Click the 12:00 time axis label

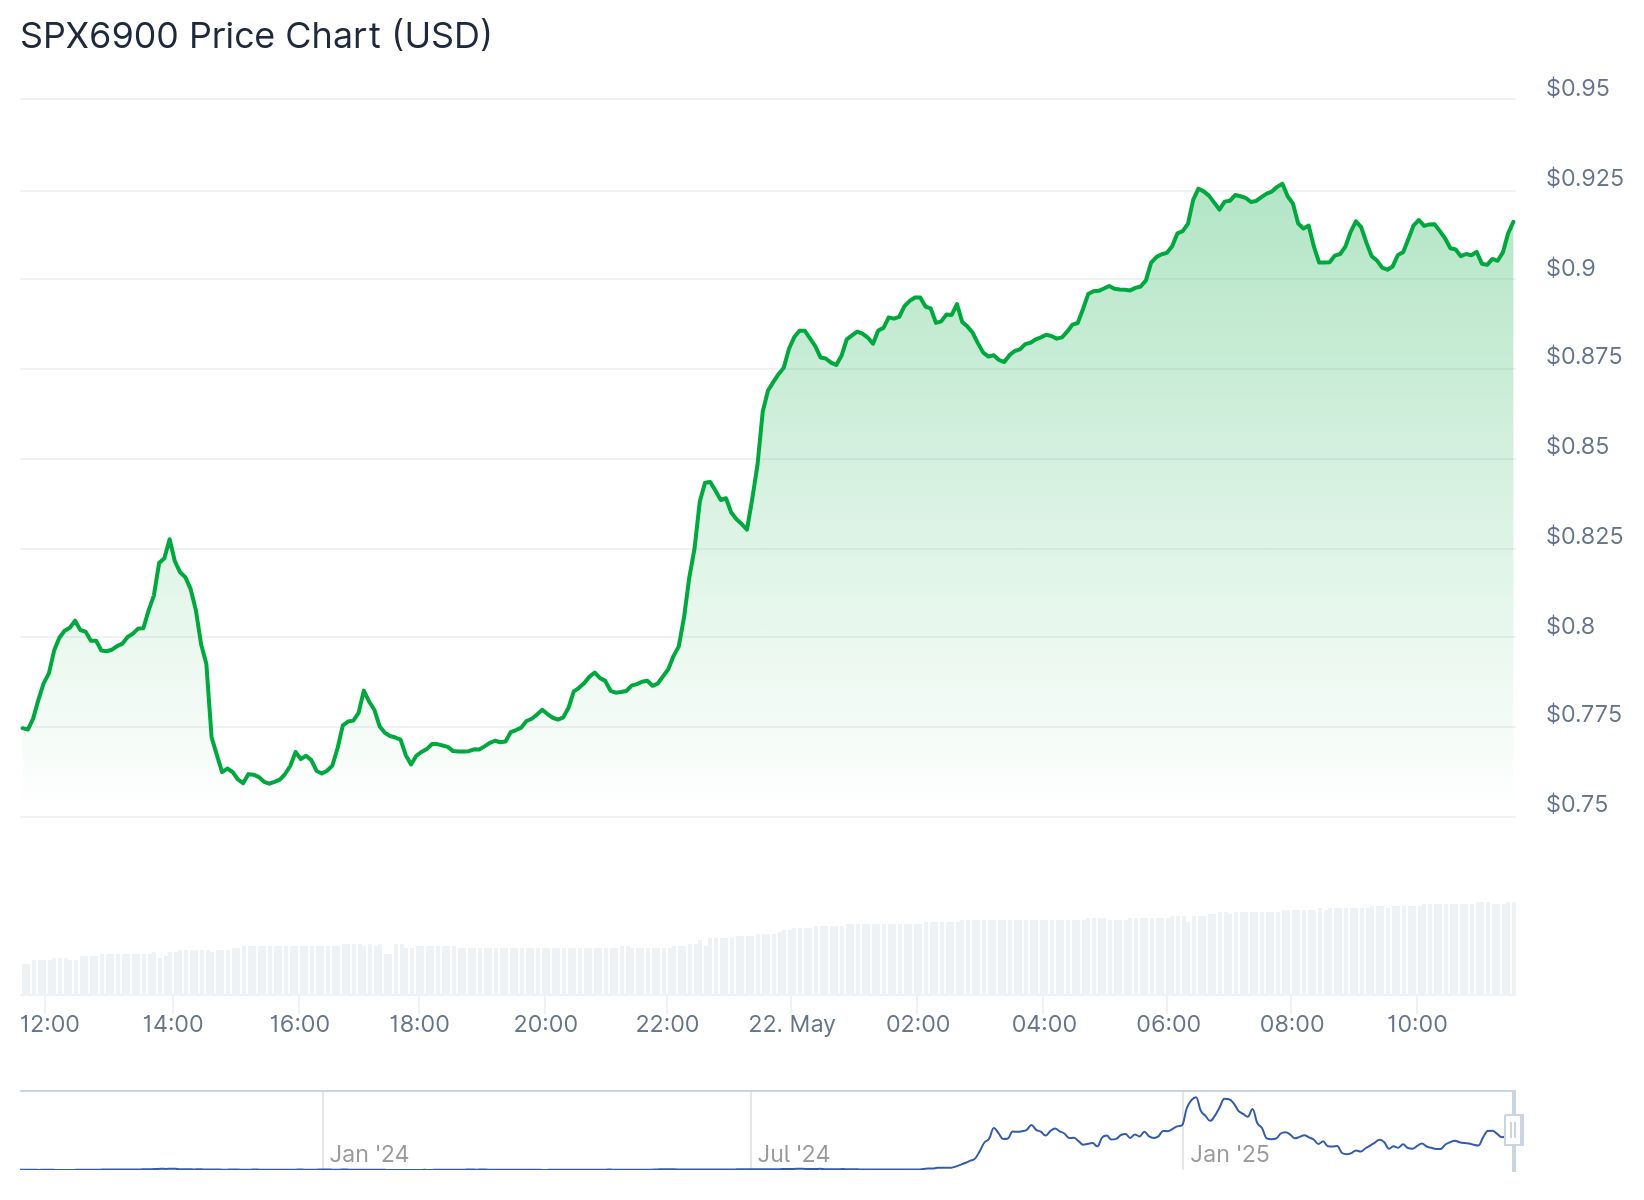pos(50,1024)
